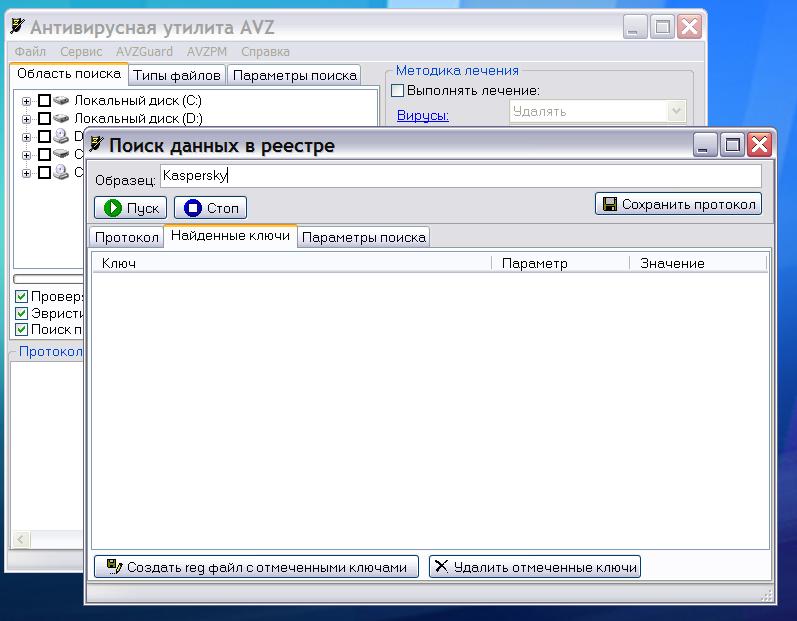
Task: Click the Ключ column header
Action: [x=292, y=263]
